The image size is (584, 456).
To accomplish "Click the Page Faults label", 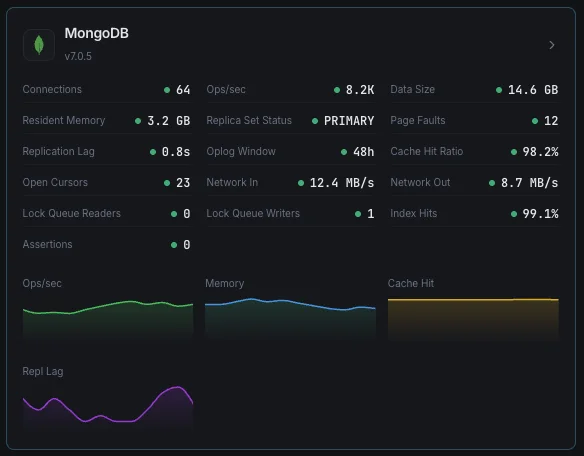I will point(418,120).
